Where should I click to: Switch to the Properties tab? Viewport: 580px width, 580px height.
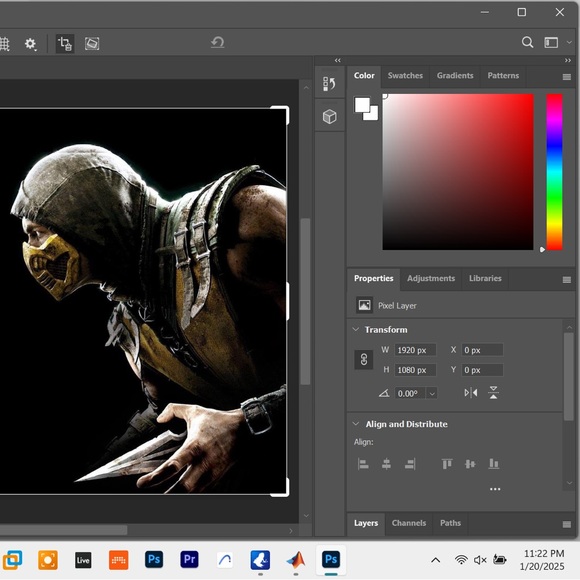coord(373,279)
